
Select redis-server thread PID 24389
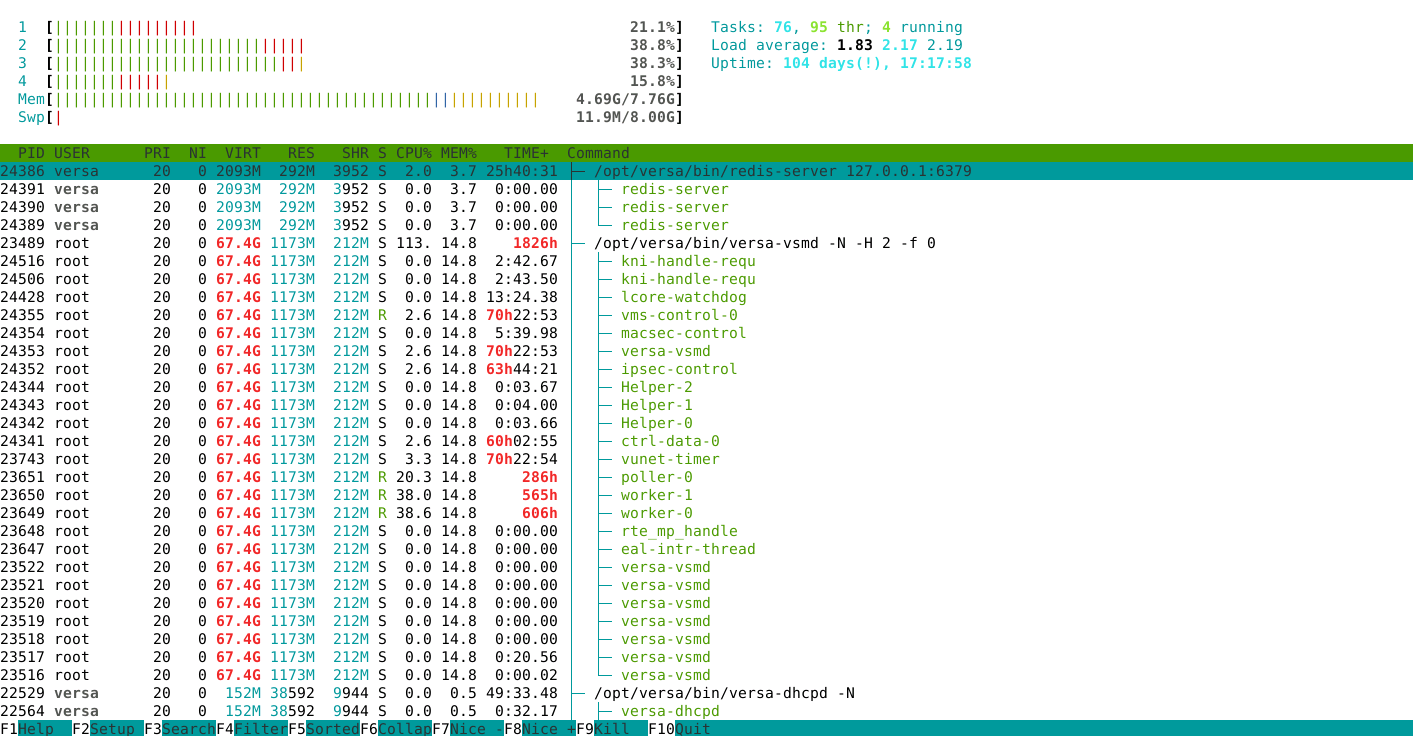706,225
